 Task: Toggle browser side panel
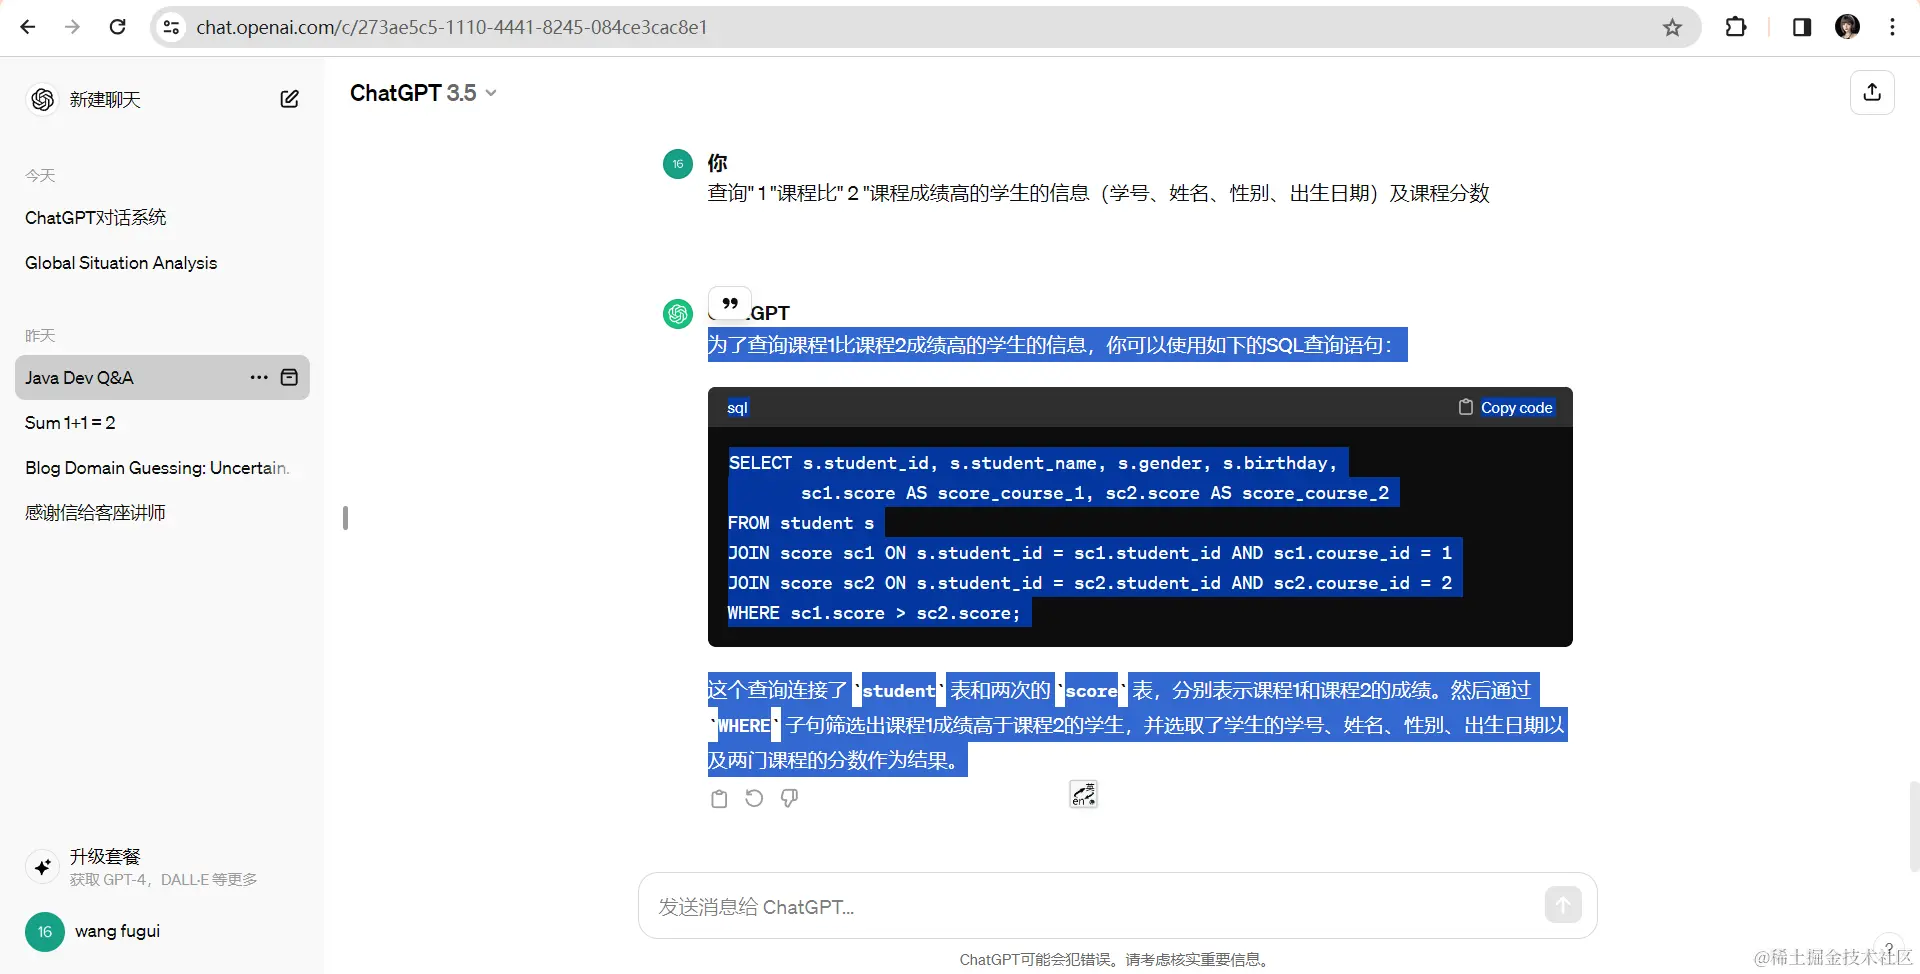pyautogui.click(x=1802, y=27)
